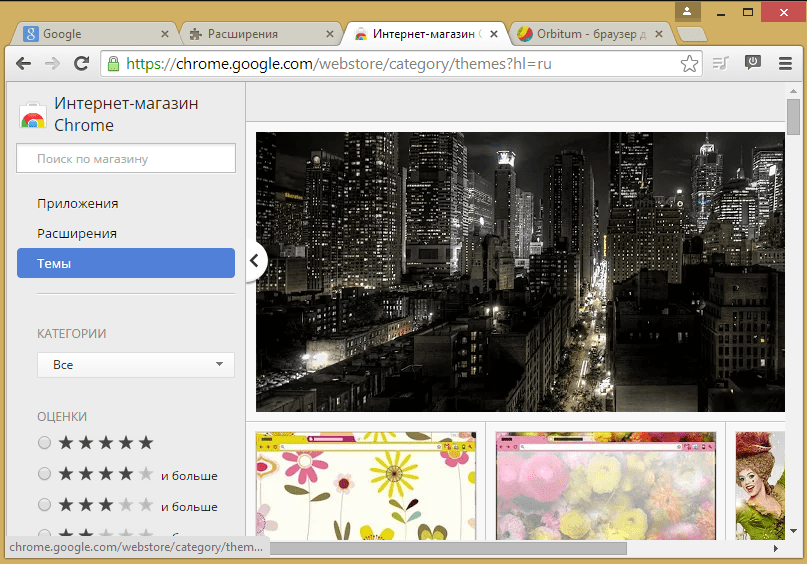Click the user profile icon in title bar
This screenshot has width=807, height=564.
(688, 12)
